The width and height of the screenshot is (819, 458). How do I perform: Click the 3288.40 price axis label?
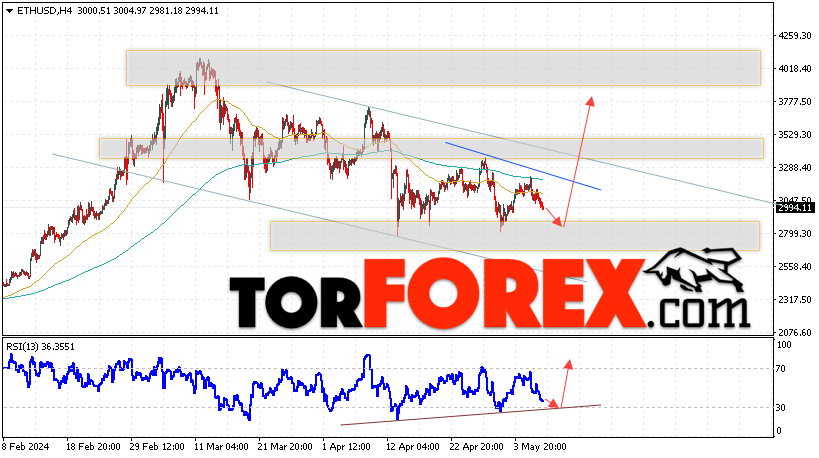[x=794, y=168]
